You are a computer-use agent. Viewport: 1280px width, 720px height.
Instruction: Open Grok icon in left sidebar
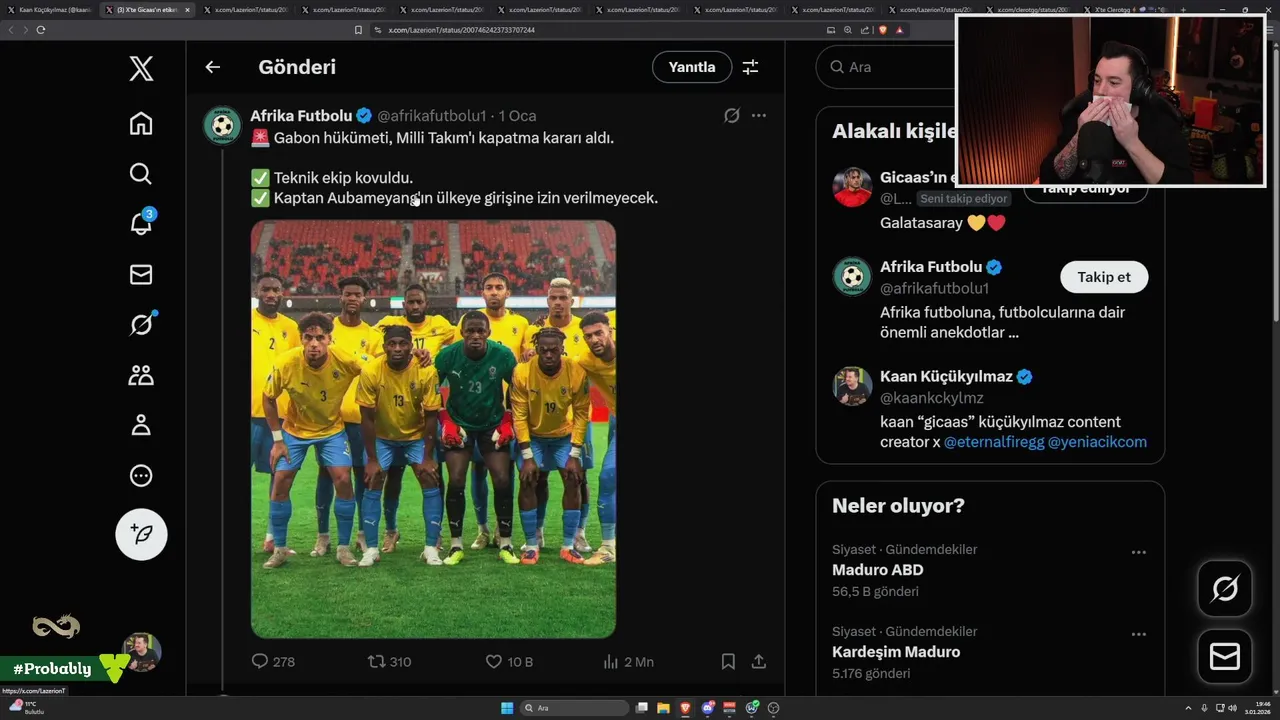point(141,324)
